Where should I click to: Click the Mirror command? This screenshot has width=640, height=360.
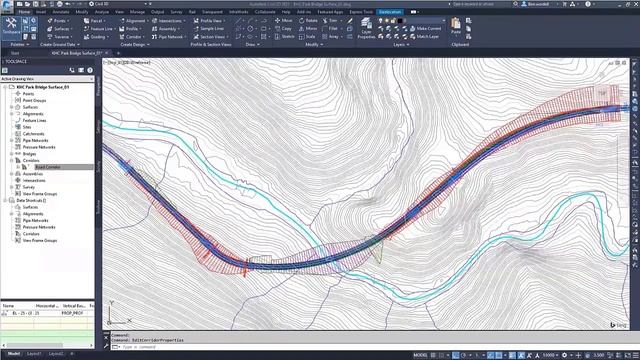coord(308,29)
